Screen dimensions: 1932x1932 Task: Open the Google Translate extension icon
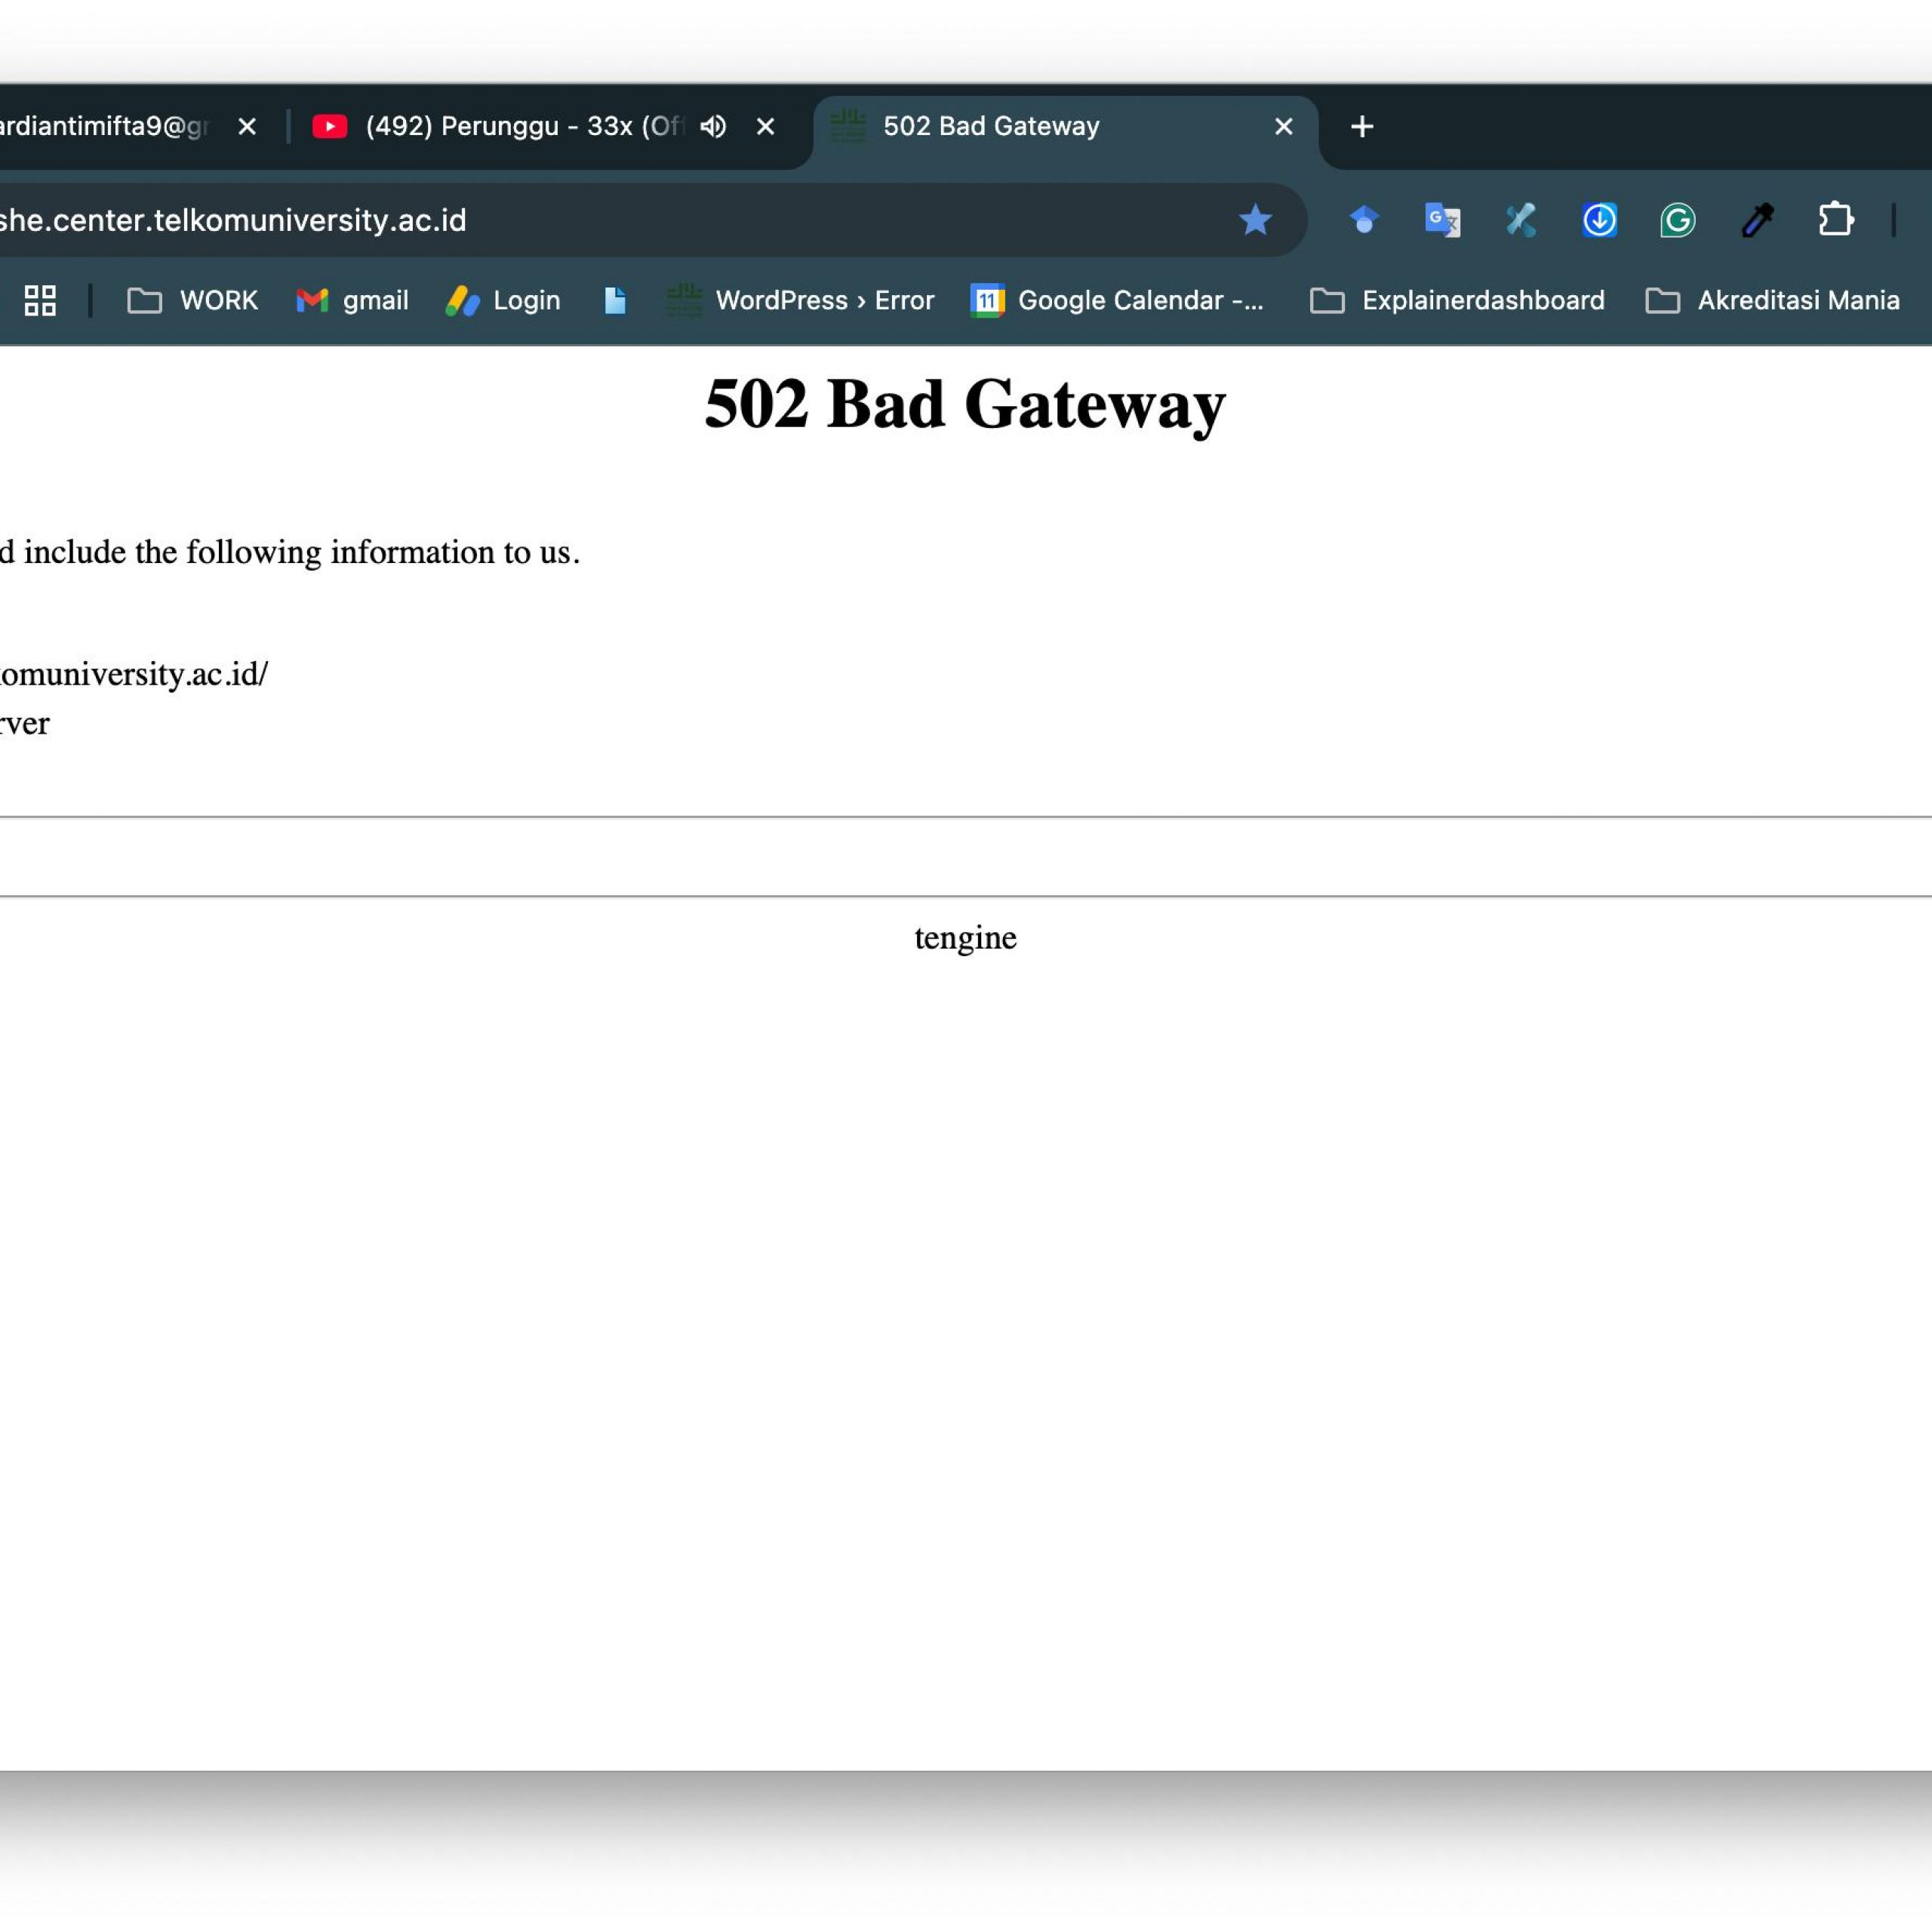[1442, 220]
